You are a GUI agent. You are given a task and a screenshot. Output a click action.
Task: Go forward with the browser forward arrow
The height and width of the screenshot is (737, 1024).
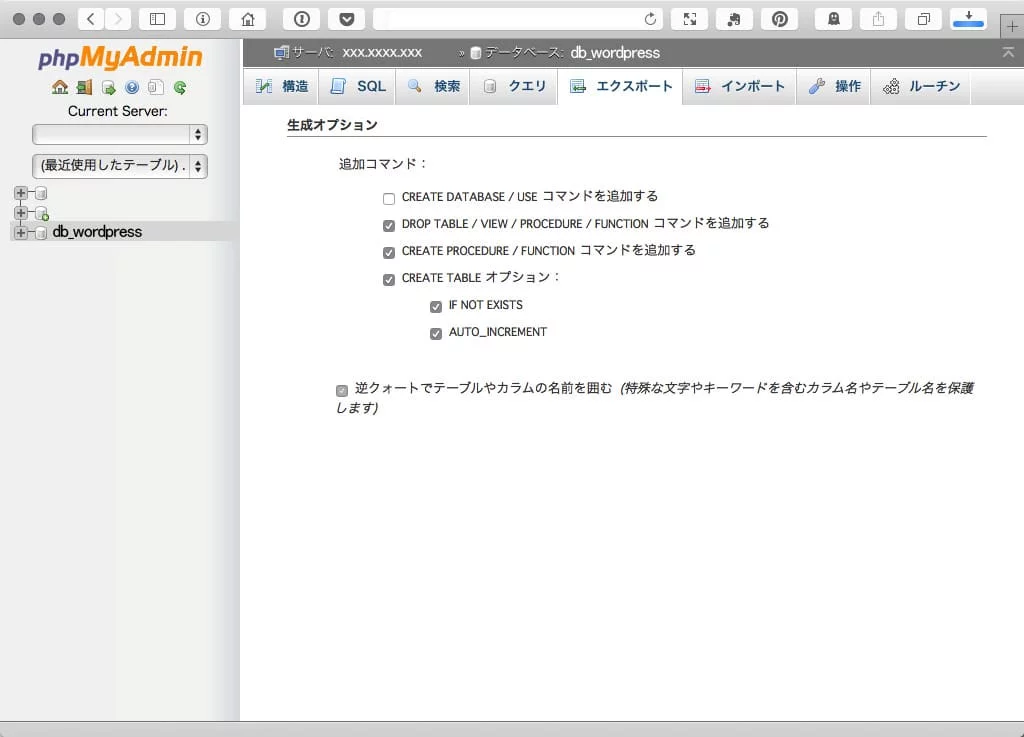click(118, 19)
